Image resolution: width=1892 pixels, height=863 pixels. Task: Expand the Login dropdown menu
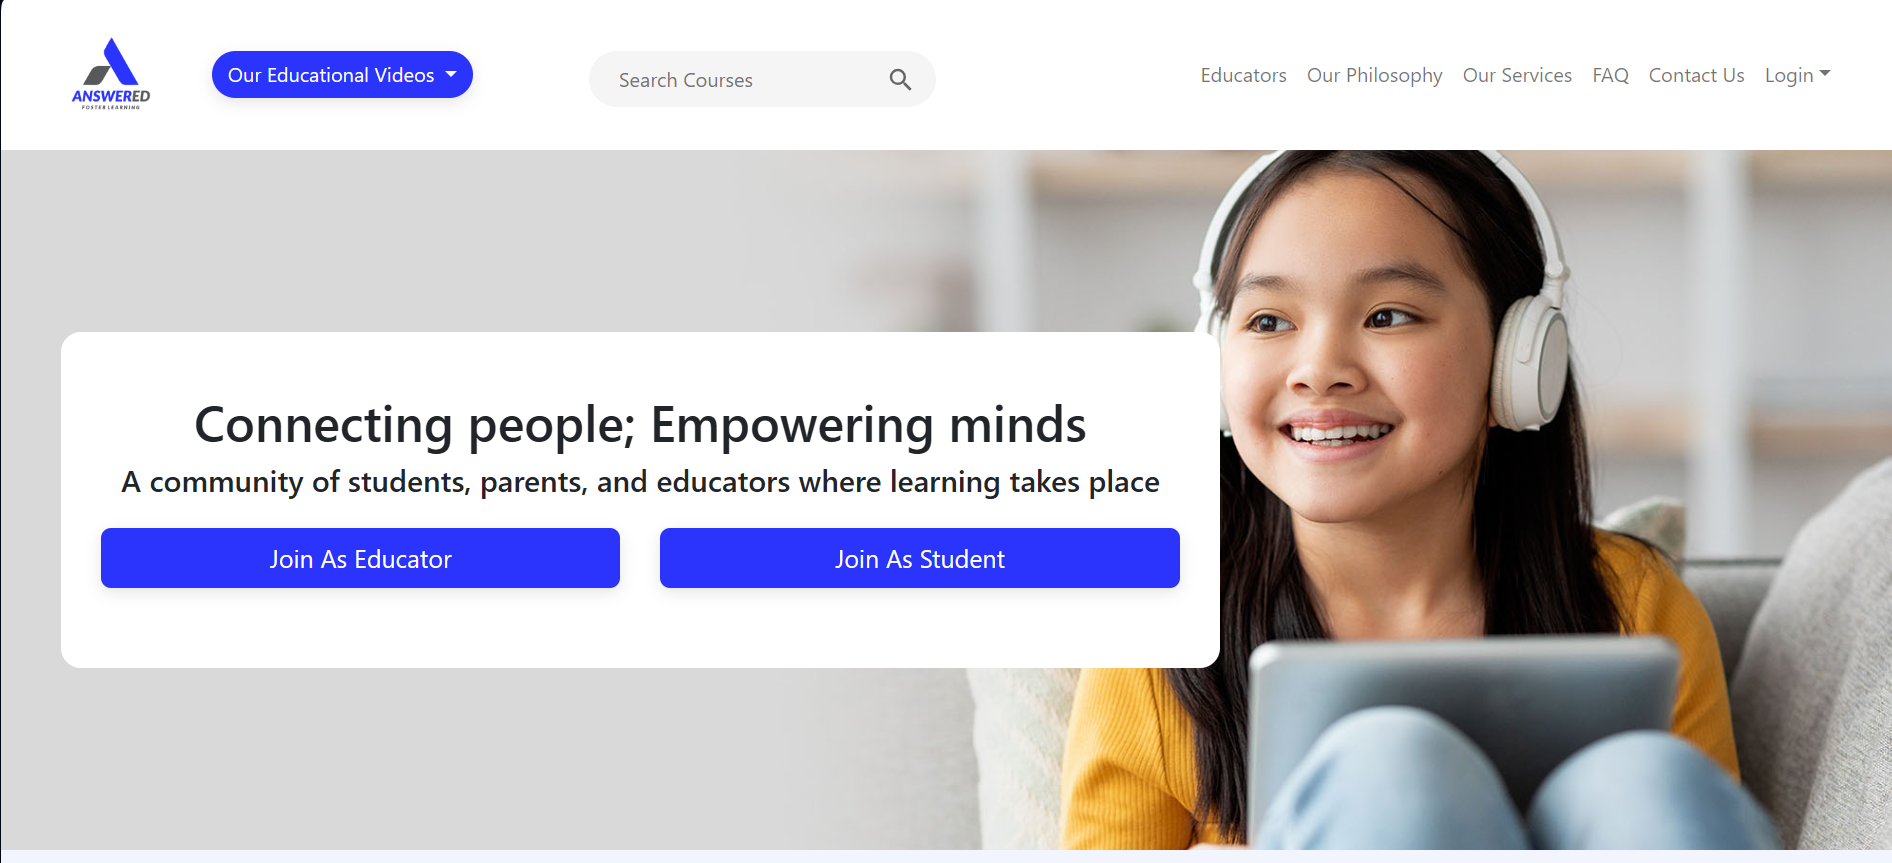pos(1797,75)
